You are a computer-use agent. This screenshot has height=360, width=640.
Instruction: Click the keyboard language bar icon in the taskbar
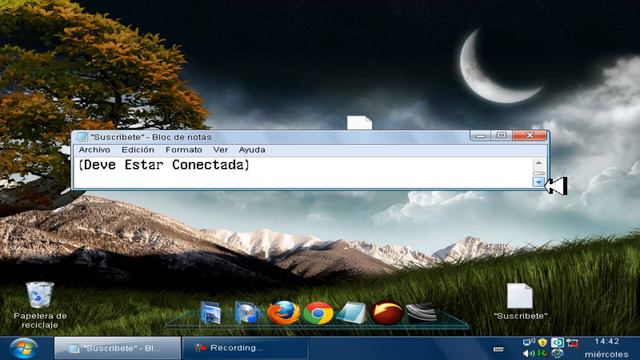tap(498, 349)
